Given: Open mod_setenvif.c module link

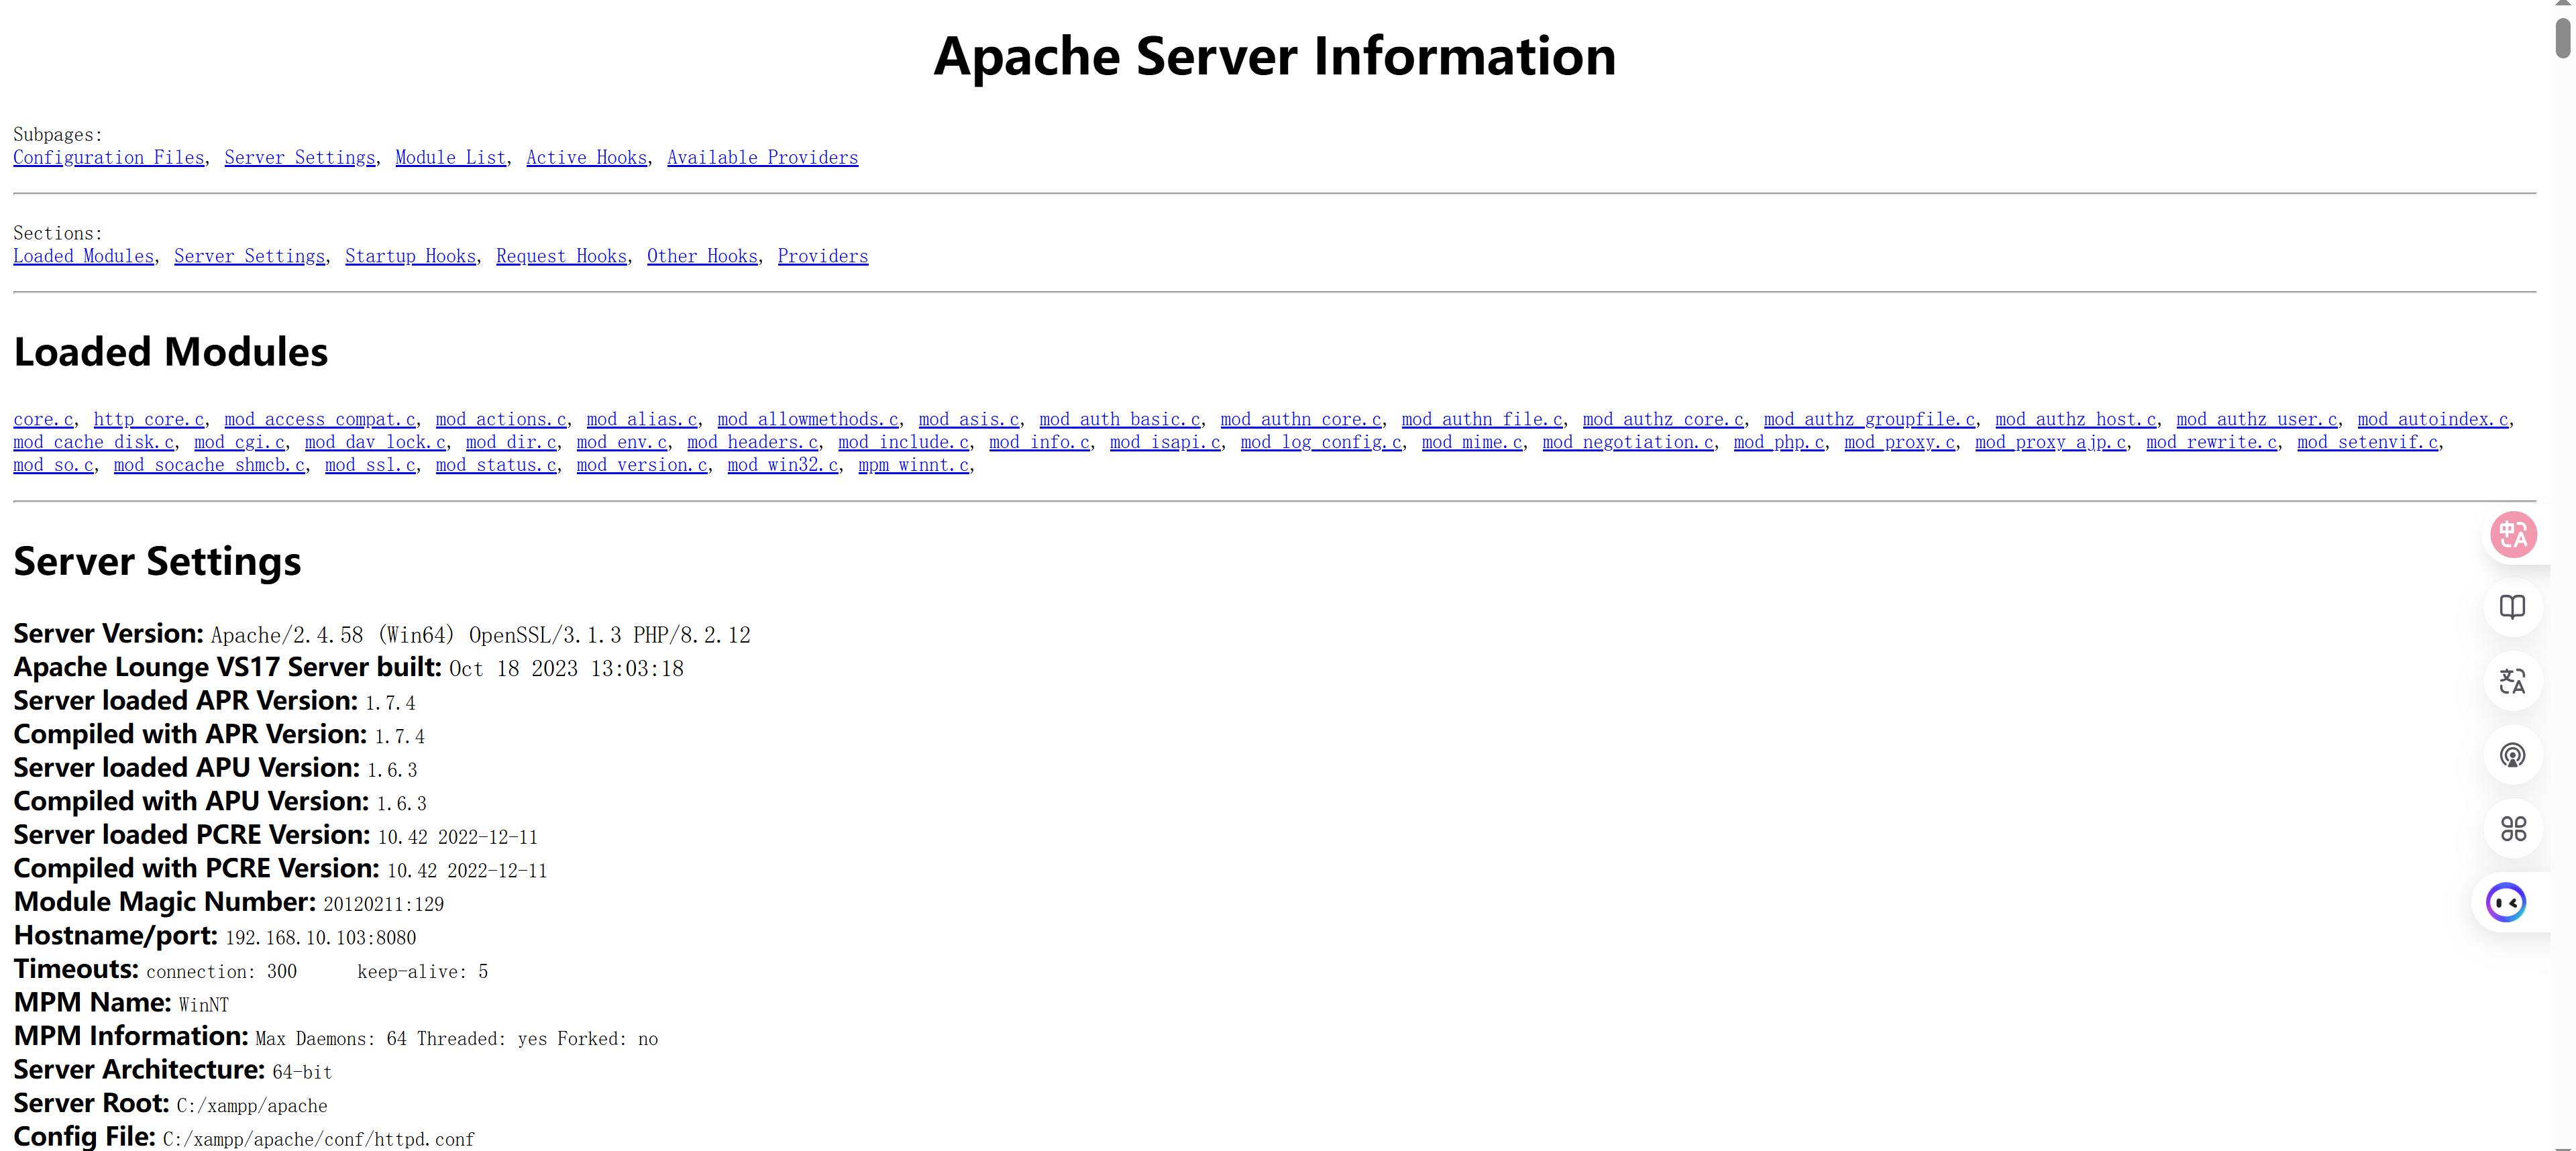Looking at the screenshot, I should [2368, 442].
